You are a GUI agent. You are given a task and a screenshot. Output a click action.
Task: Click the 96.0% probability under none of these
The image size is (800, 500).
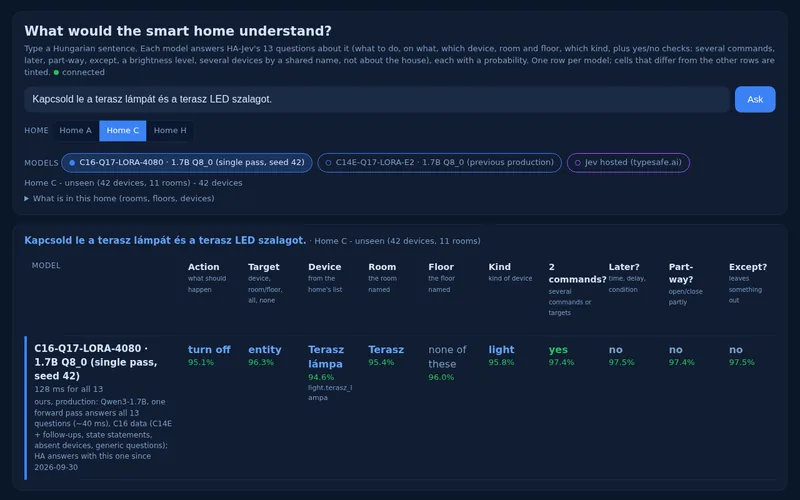[x=441, y=378]
